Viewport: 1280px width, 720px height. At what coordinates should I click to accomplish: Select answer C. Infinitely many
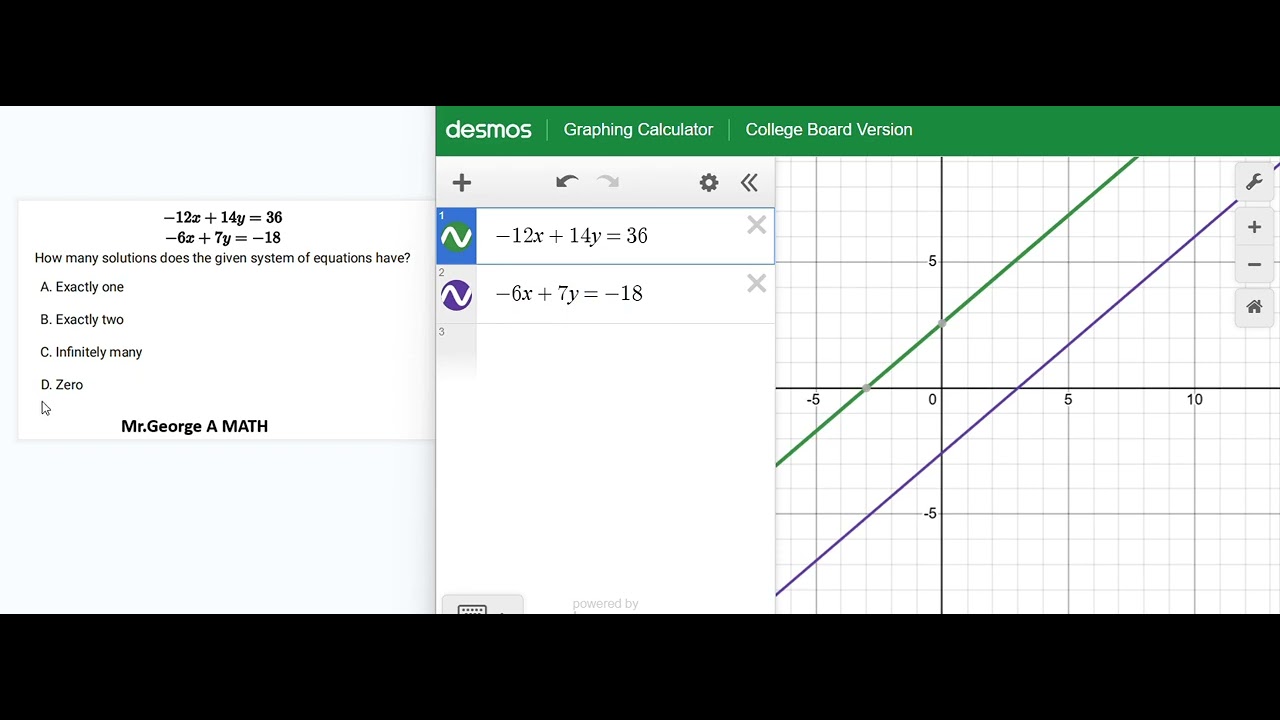(x=91, y=352)
